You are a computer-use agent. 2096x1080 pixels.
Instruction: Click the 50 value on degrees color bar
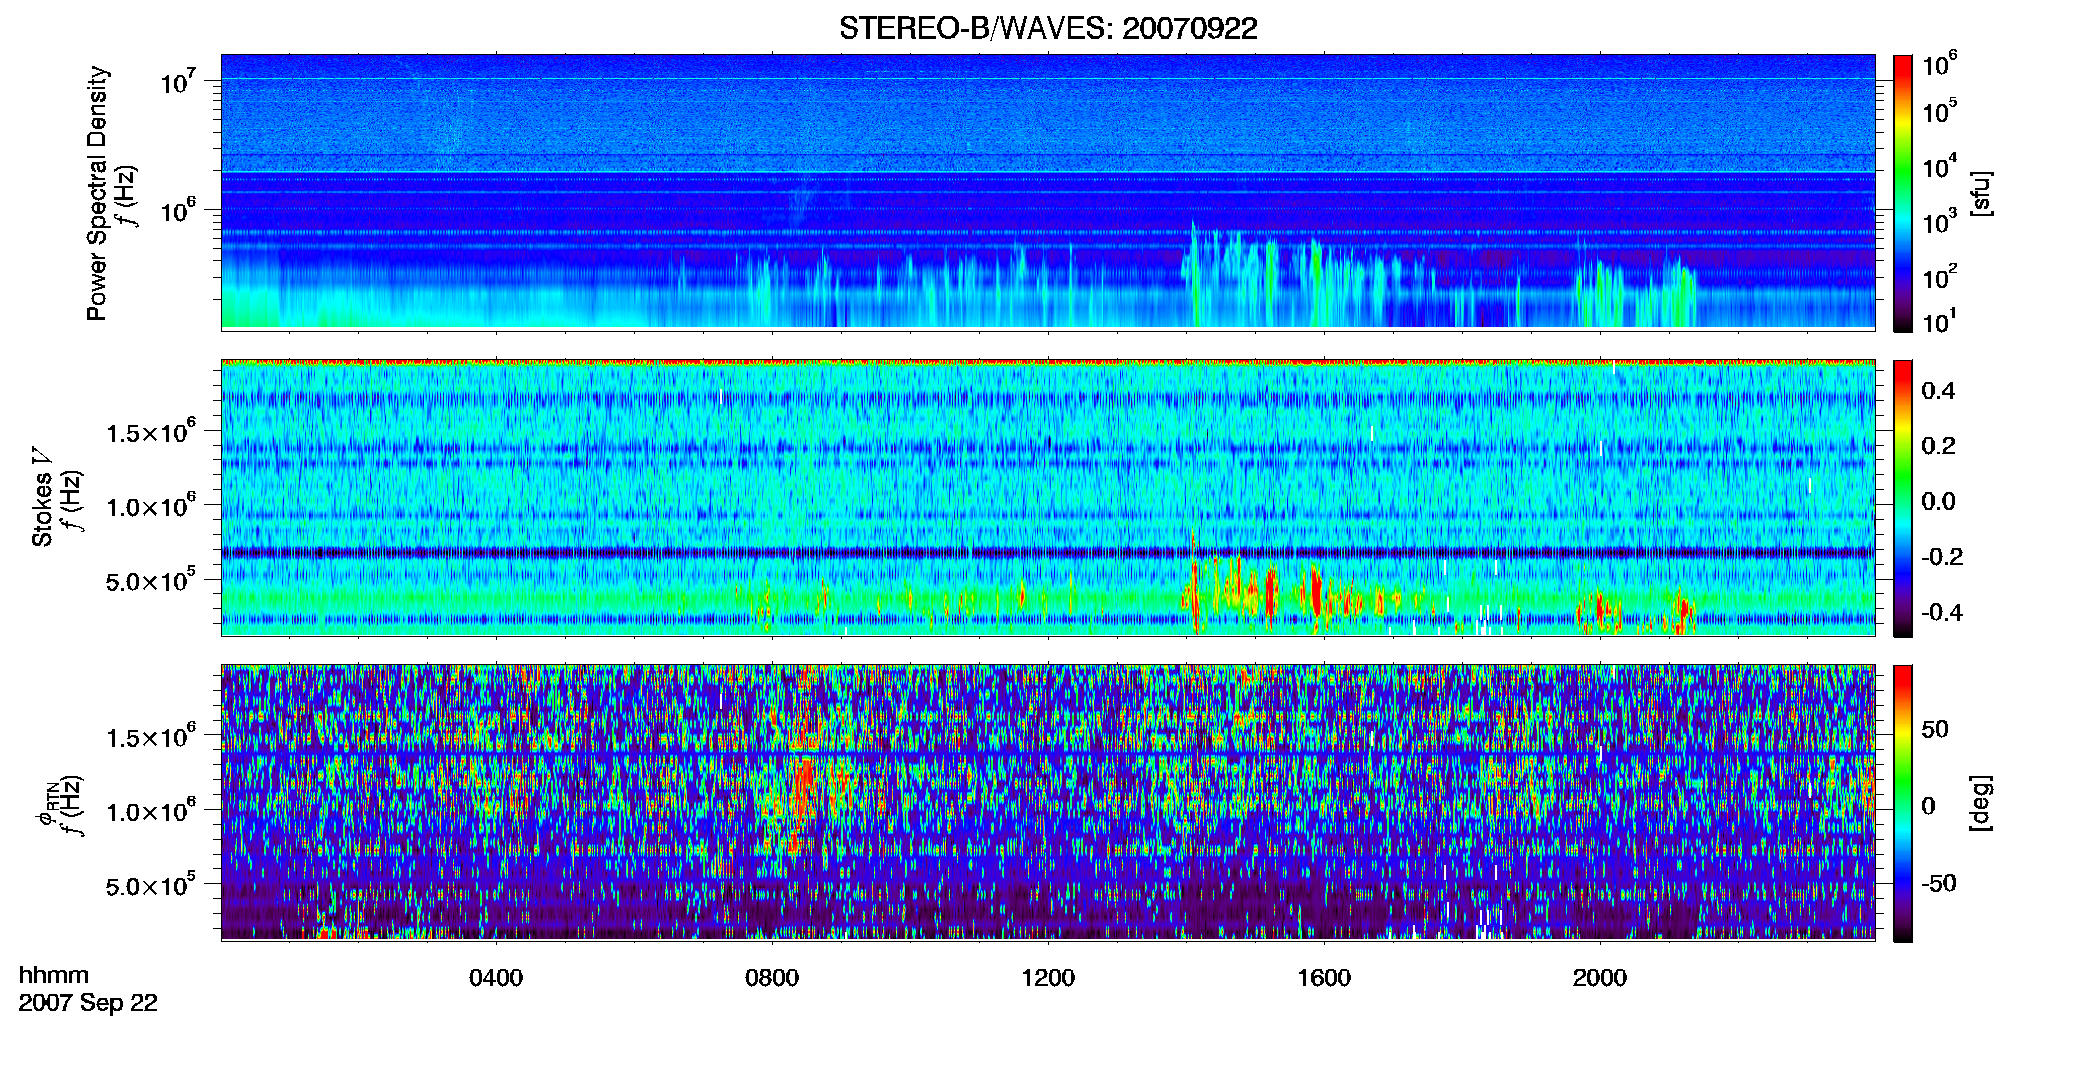point(1935,729)
